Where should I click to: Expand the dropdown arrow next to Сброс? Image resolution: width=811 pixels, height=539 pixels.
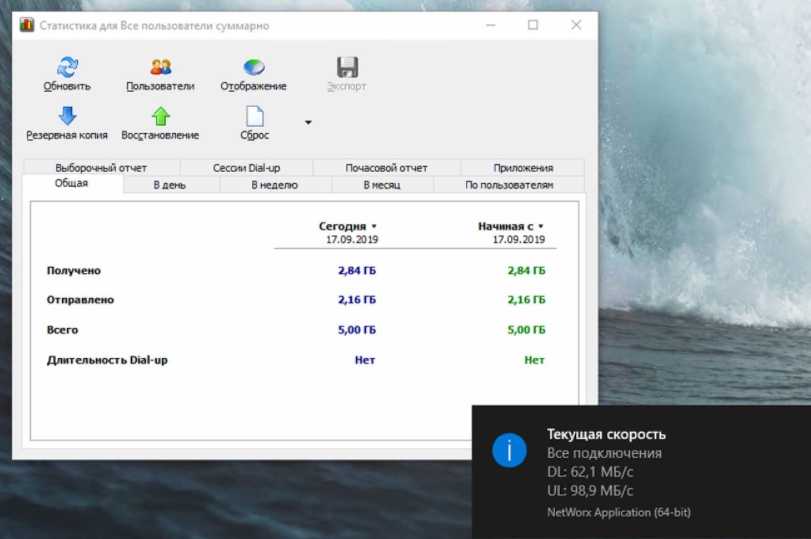[308, 123]
